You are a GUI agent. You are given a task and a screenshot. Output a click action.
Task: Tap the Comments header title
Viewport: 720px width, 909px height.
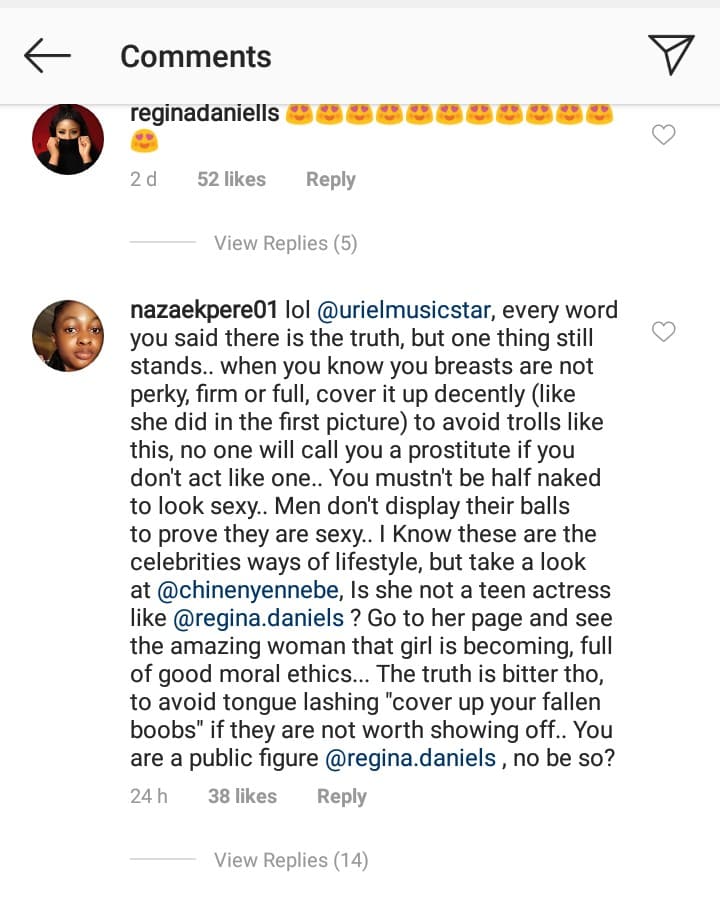[196, 57]
